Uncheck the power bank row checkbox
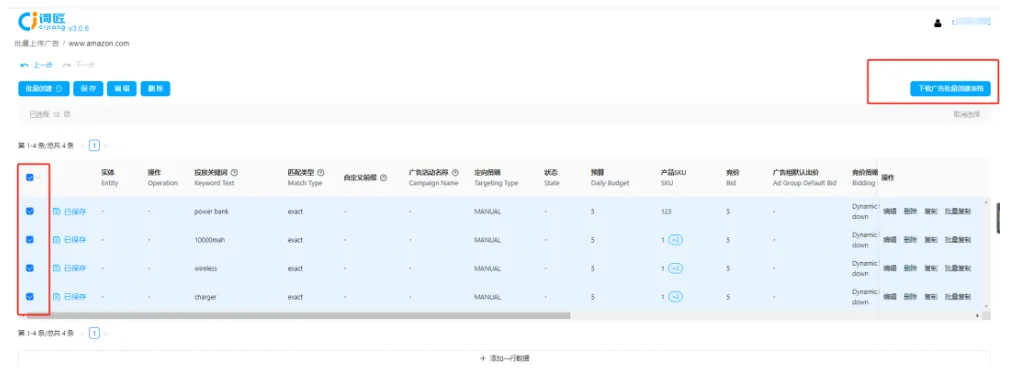Image resolution: width=1011 pixels, height=372 pixels. click(30, 211)
